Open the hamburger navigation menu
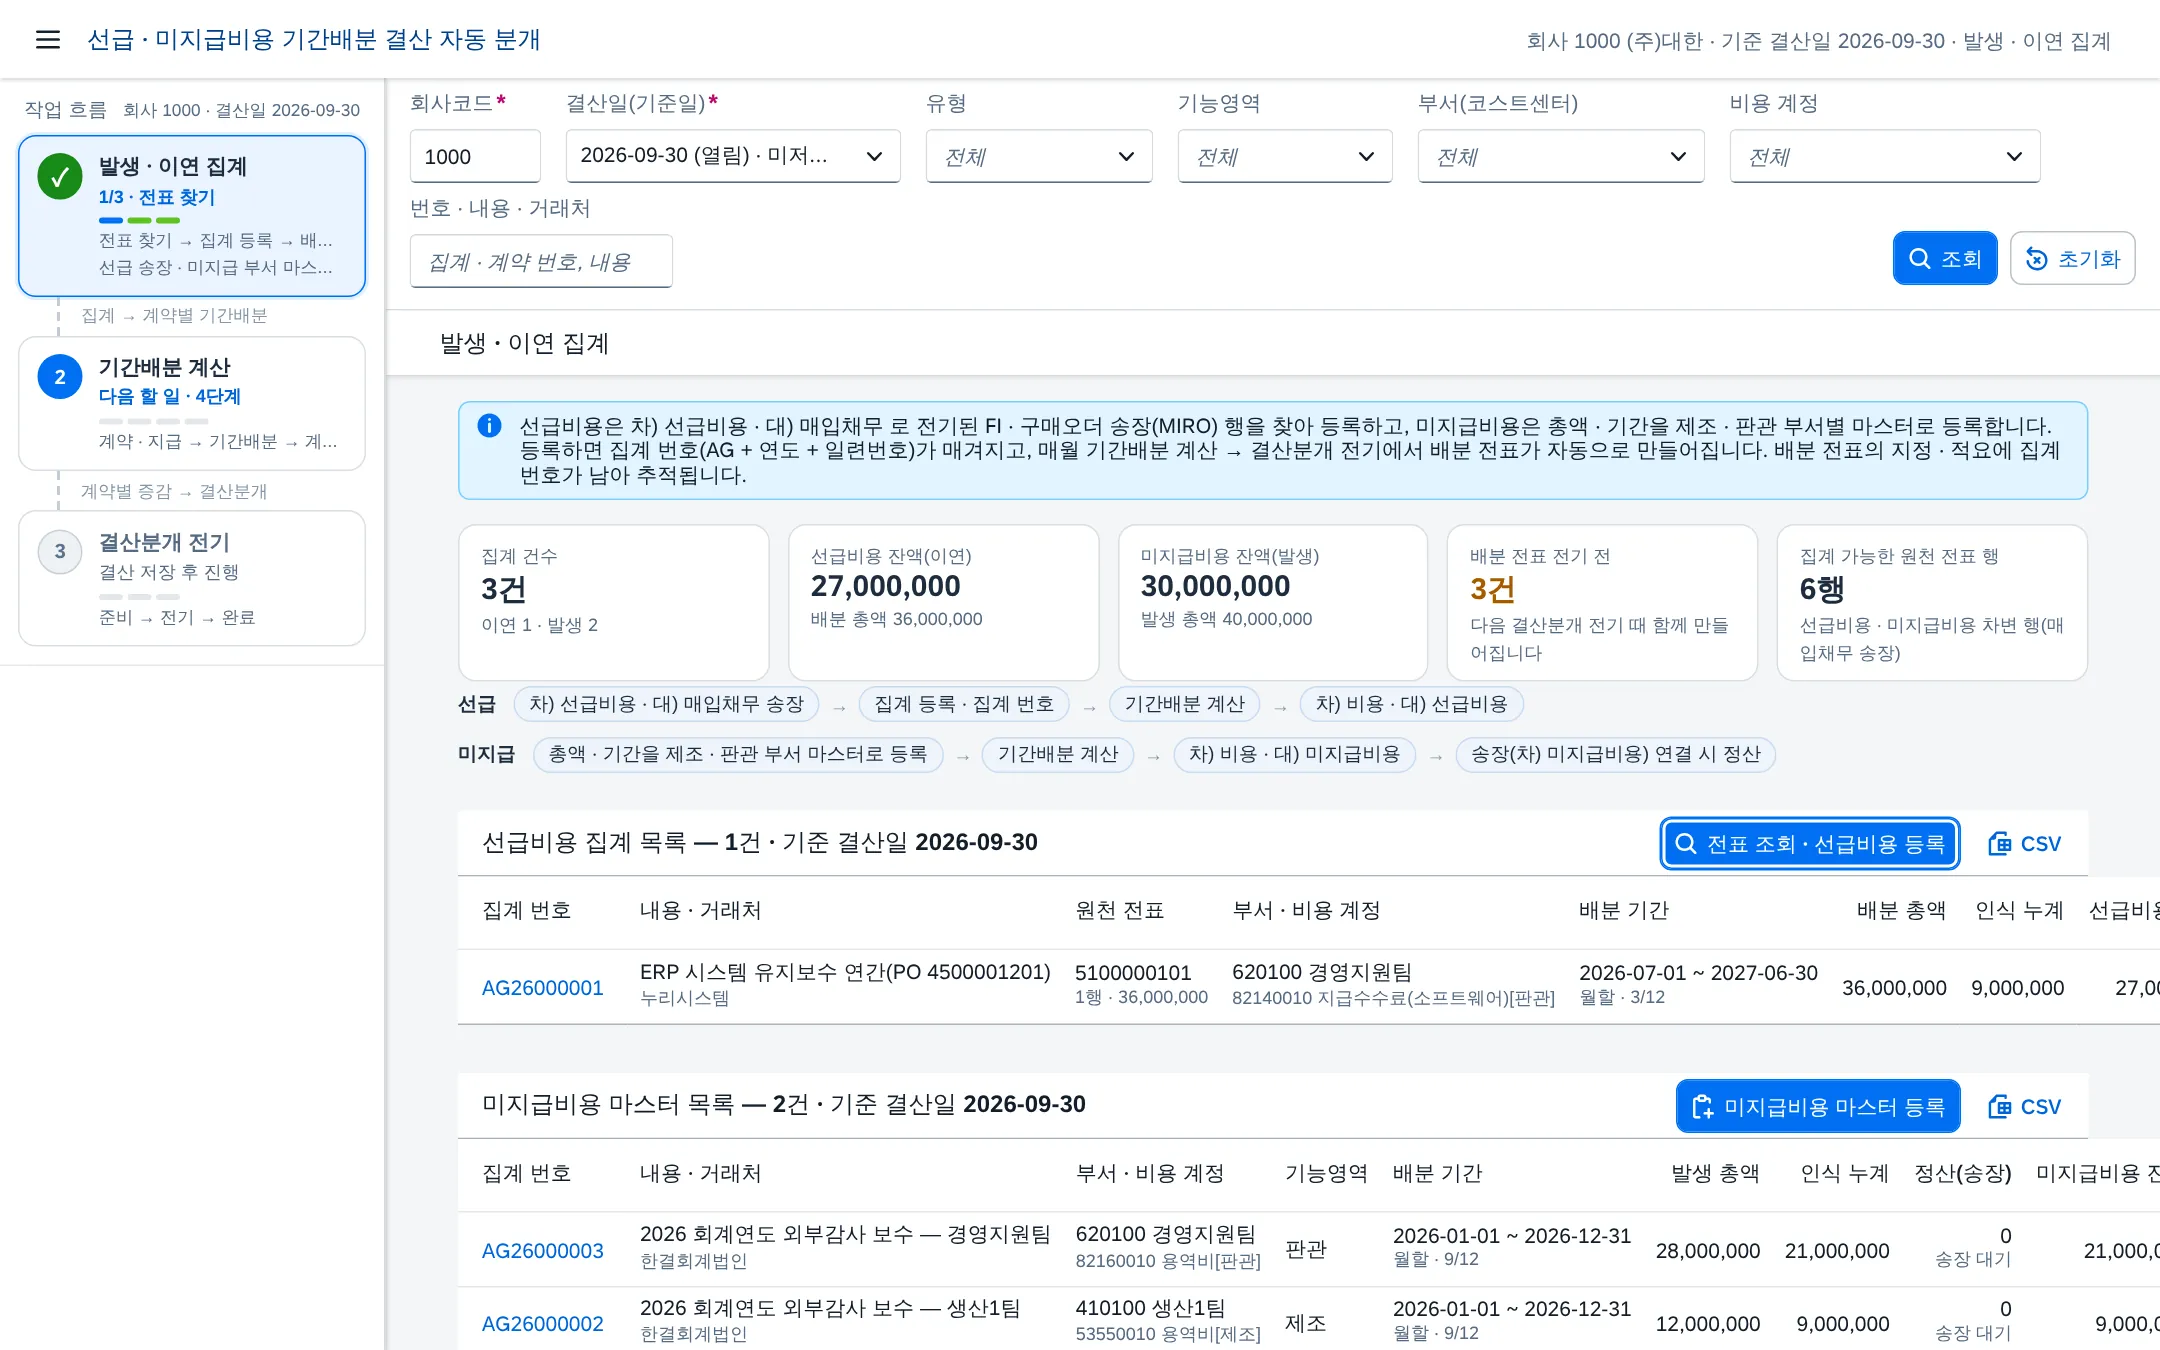 coord(47,39)
